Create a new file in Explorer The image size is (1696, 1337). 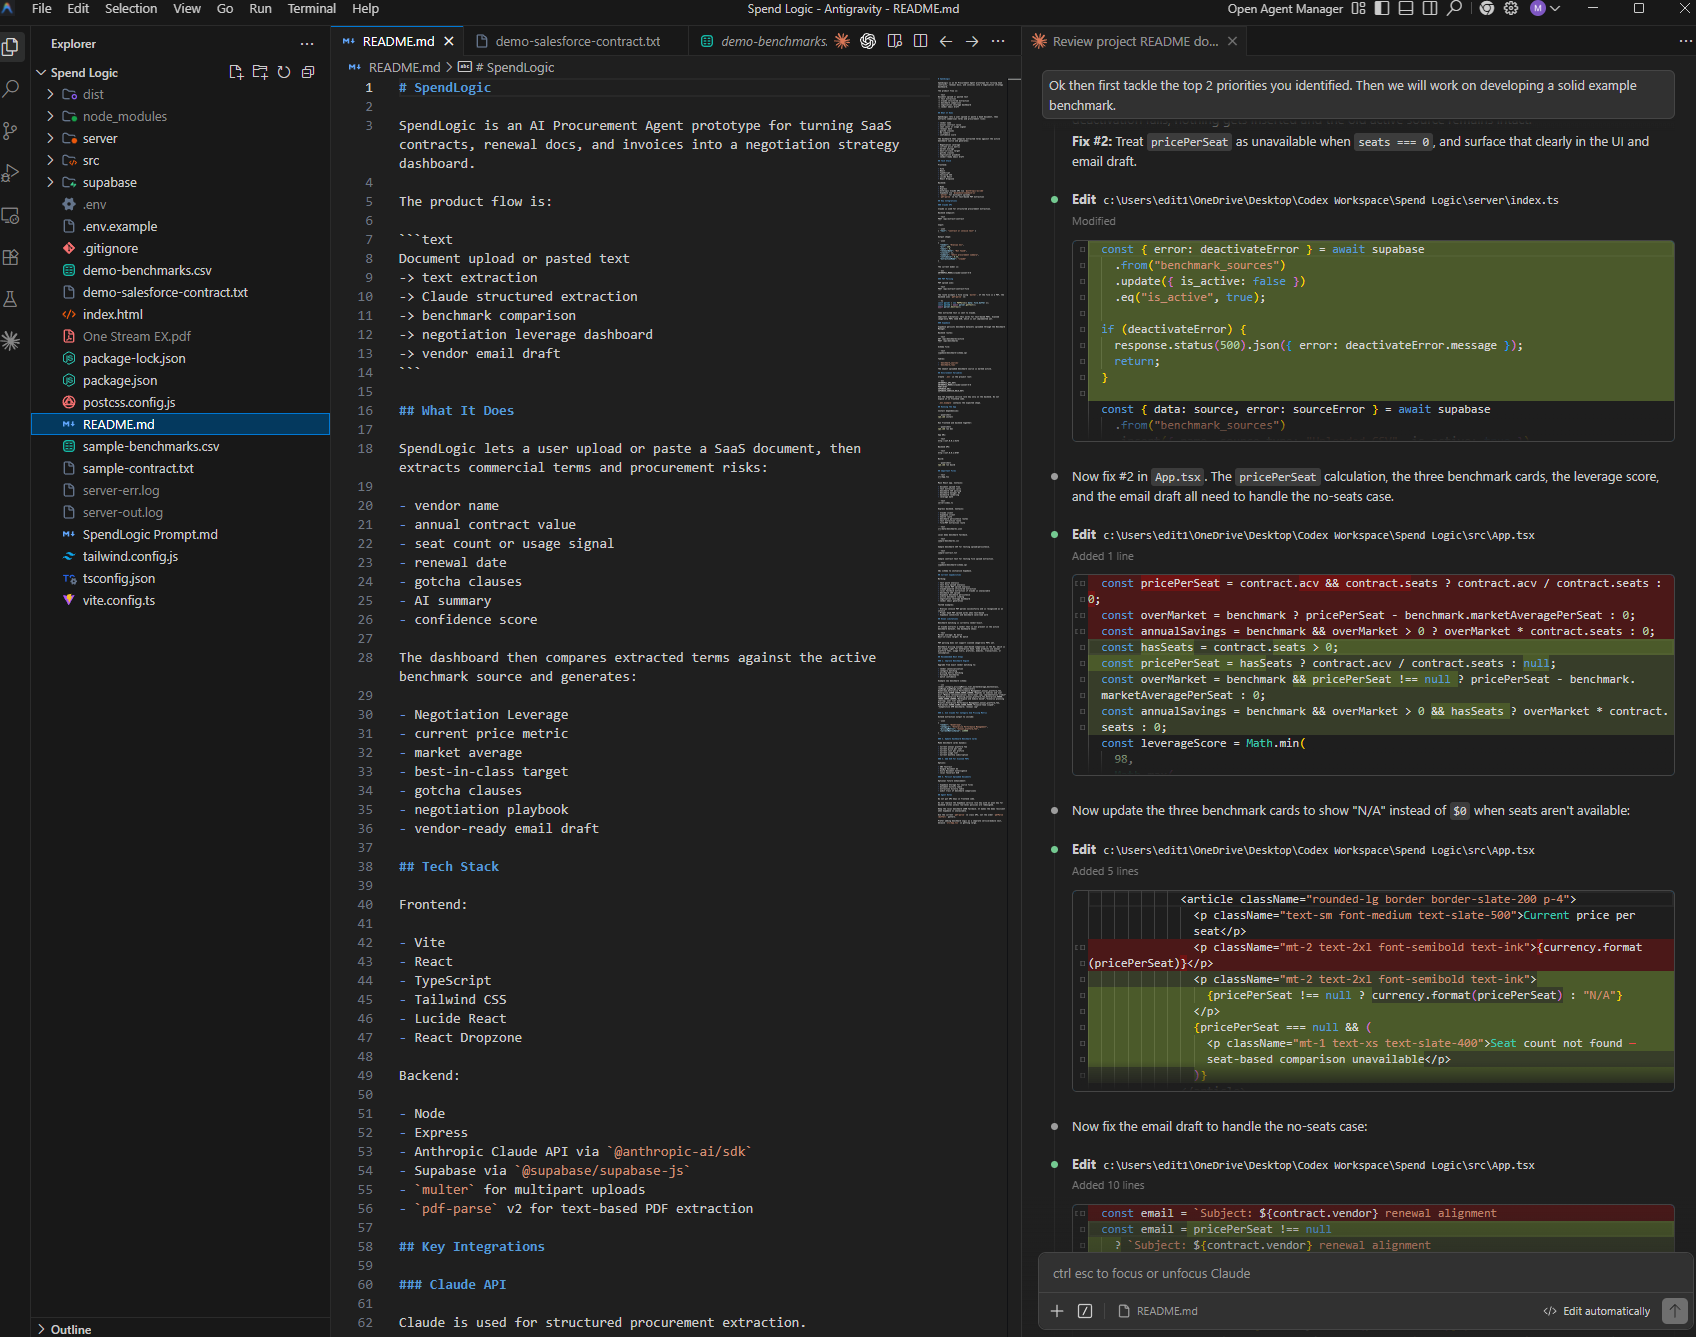click(236, 72)
